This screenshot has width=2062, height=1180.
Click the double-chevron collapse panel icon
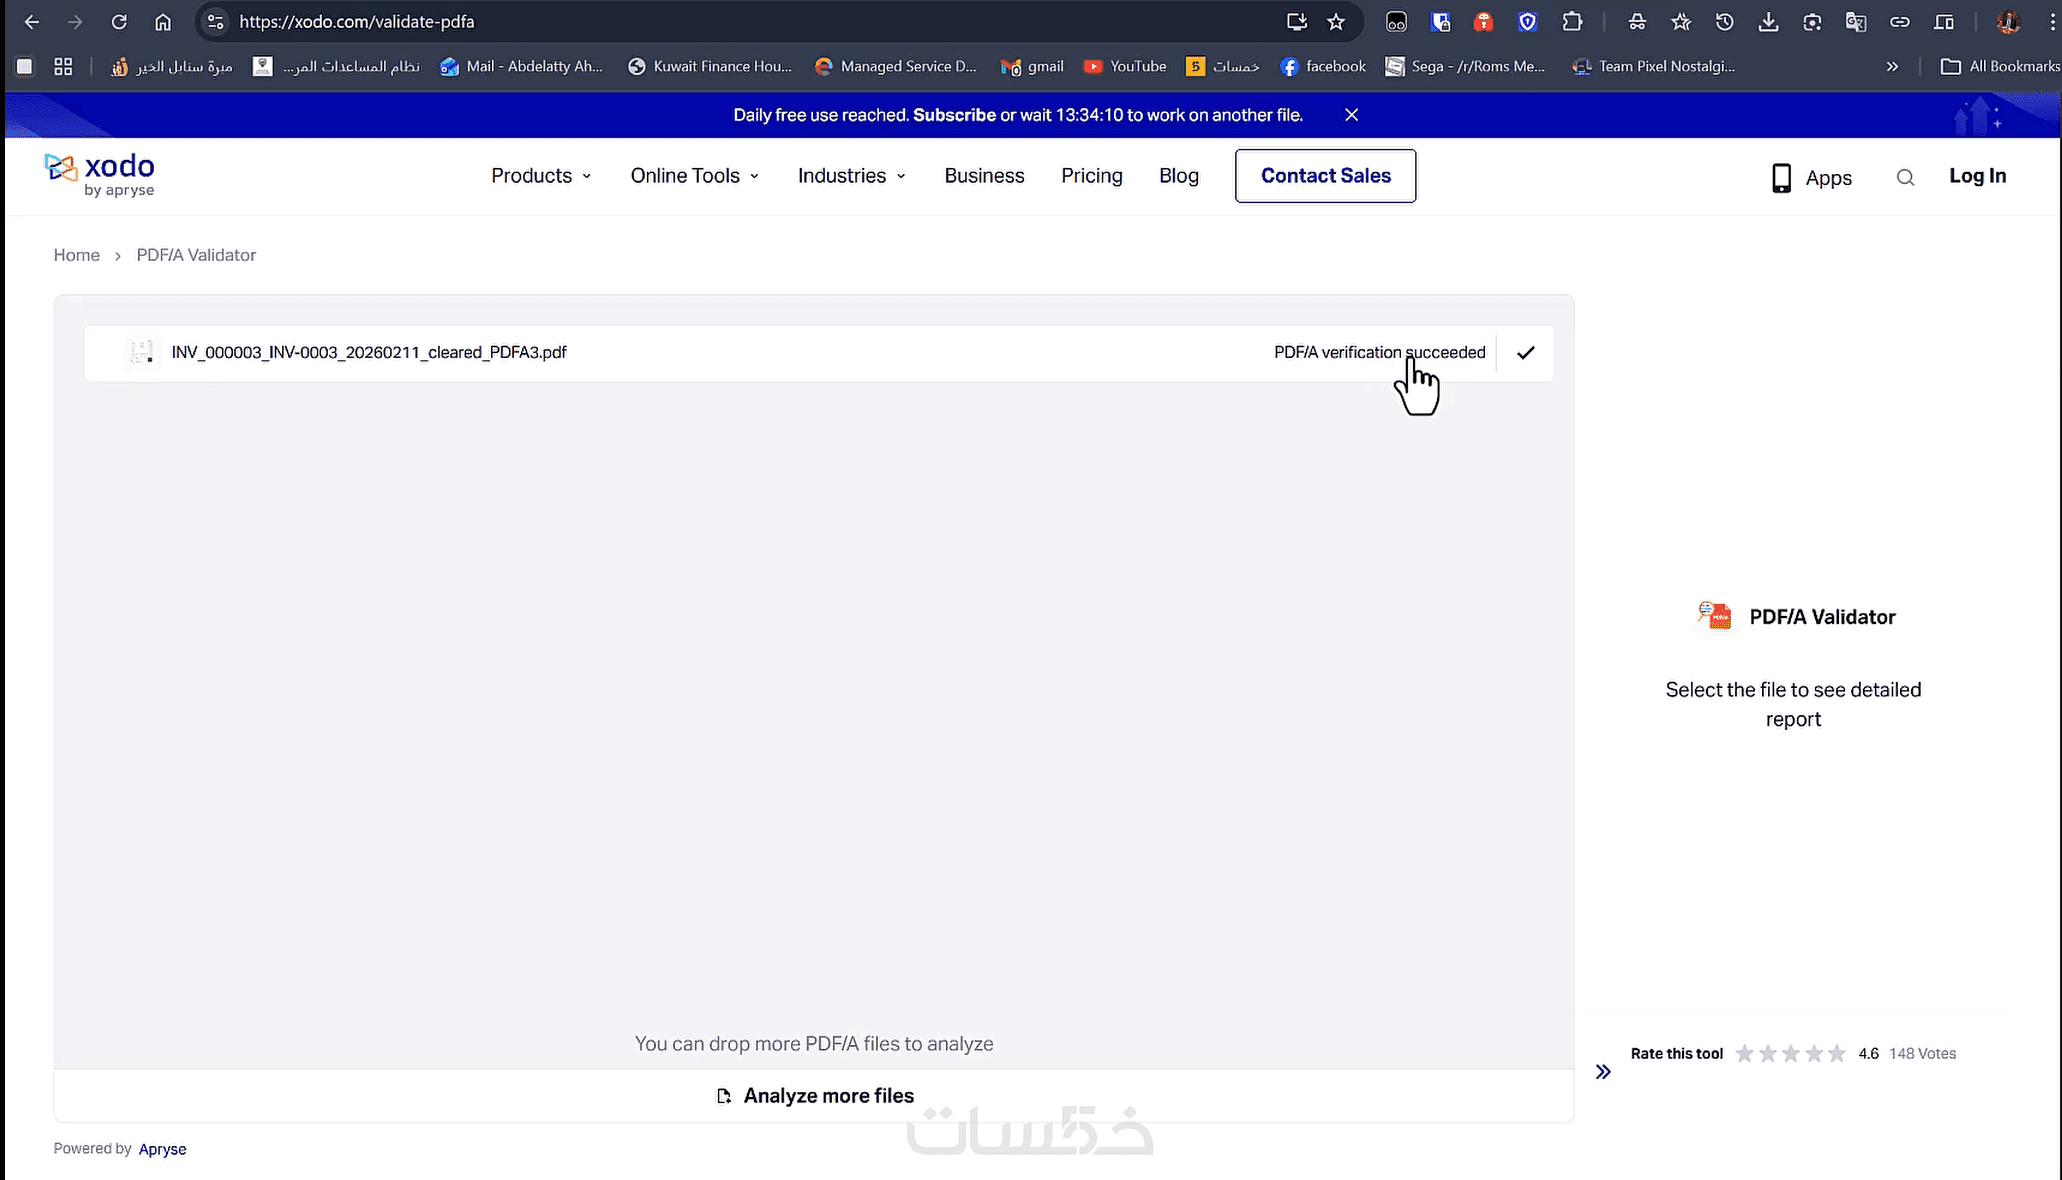pos(1603,1072)
